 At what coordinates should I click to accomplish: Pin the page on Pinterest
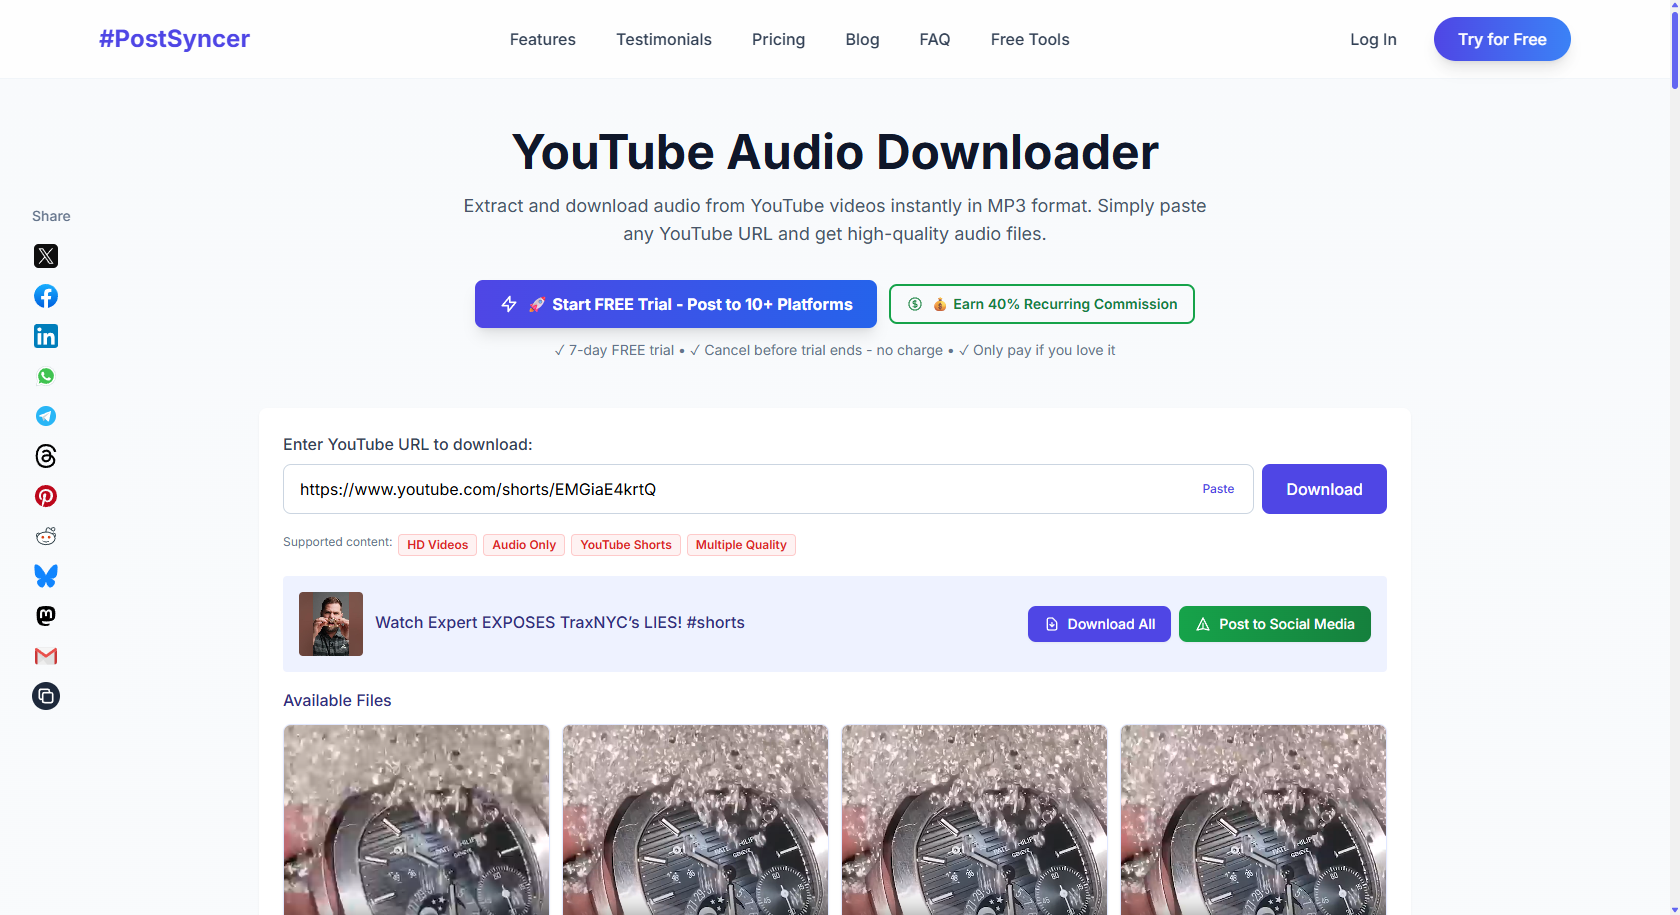[45, 496]
